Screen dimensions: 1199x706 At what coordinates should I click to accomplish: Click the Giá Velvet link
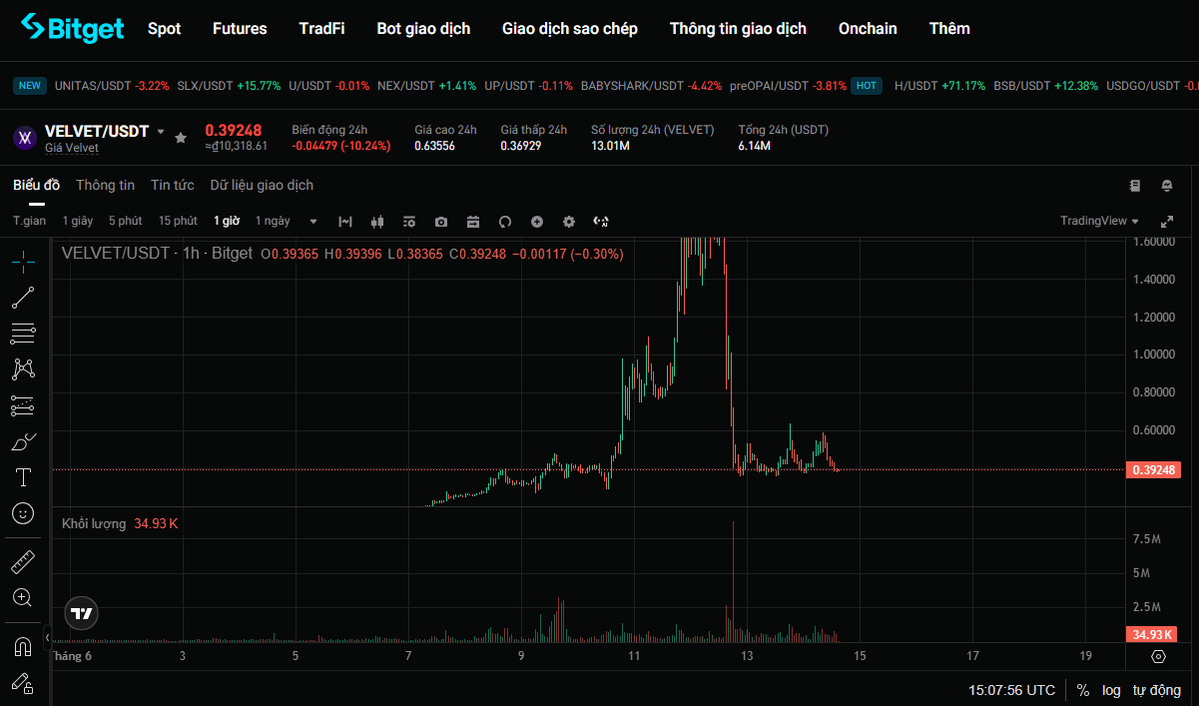(72, 148)
